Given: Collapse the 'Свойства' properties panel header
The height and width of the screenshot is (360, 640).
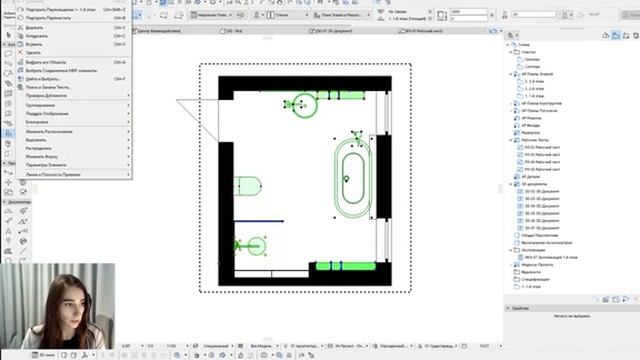Looking at the screenshot, I should [508, 308].
